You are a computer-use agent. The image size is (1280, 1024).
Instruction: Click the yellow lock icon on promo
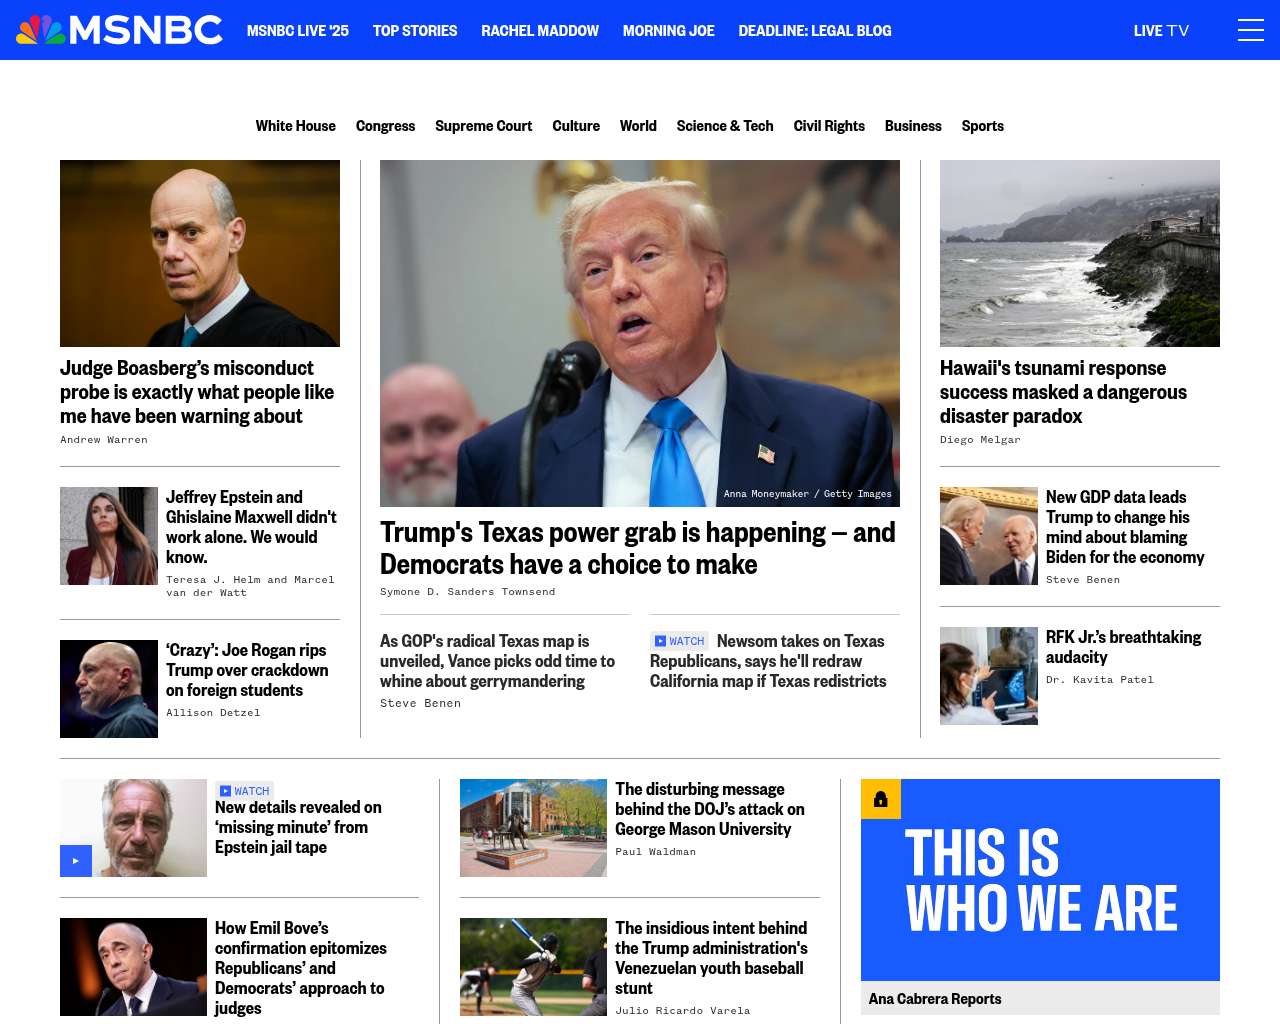[x=881, y=799]
